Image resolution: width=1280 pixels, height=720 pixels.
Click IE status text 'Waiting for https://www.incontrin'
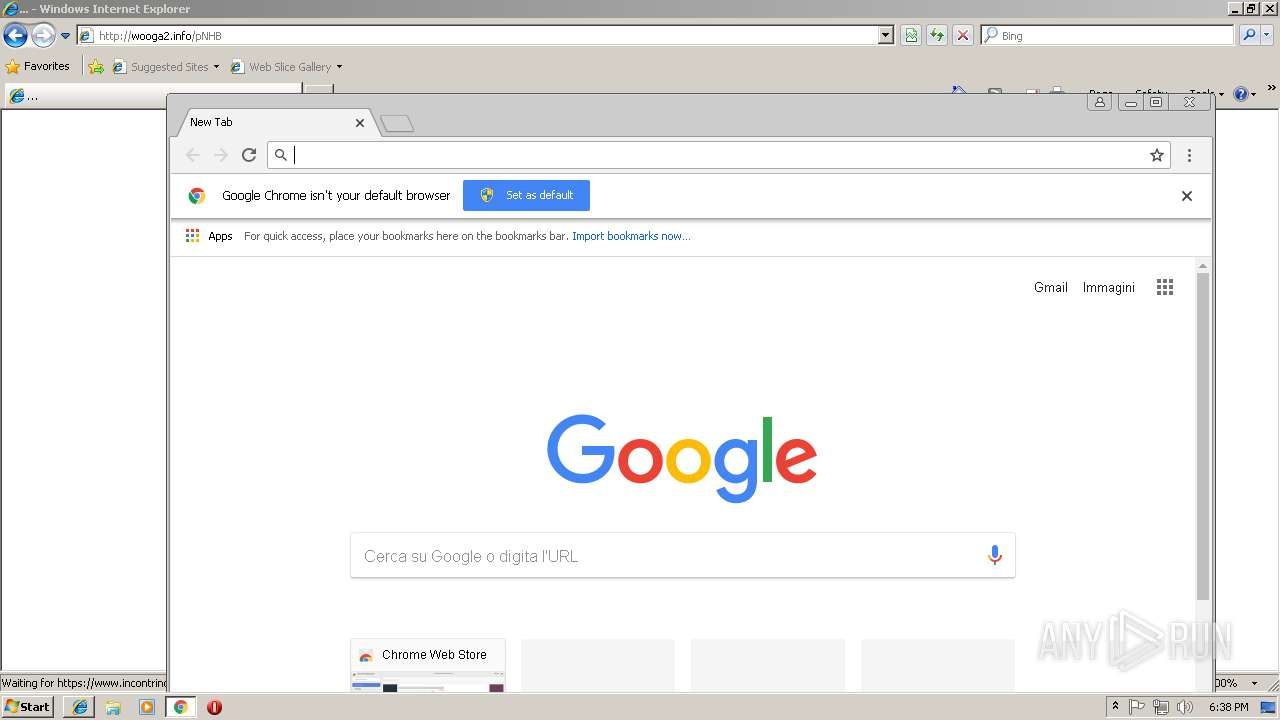click(84, 683)
